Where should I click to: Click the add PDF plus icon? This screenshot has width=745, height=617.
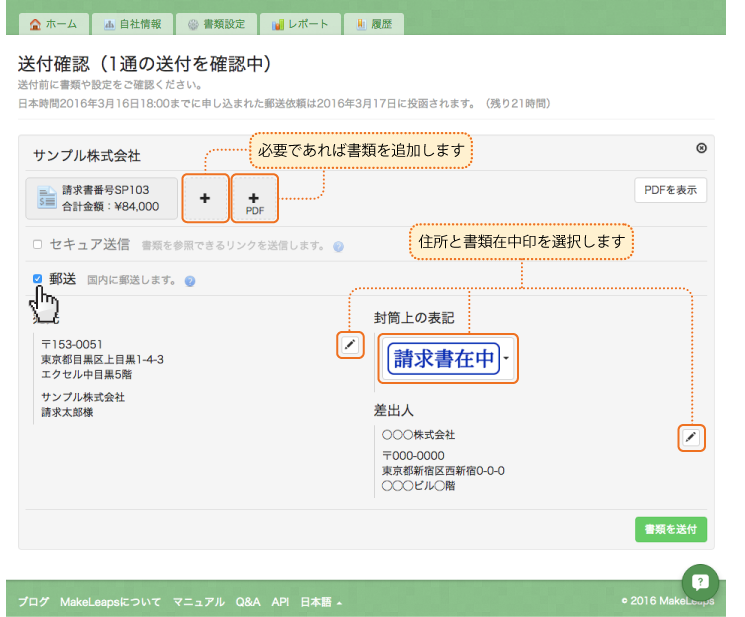pyautogui.click(x=254, y=198)
